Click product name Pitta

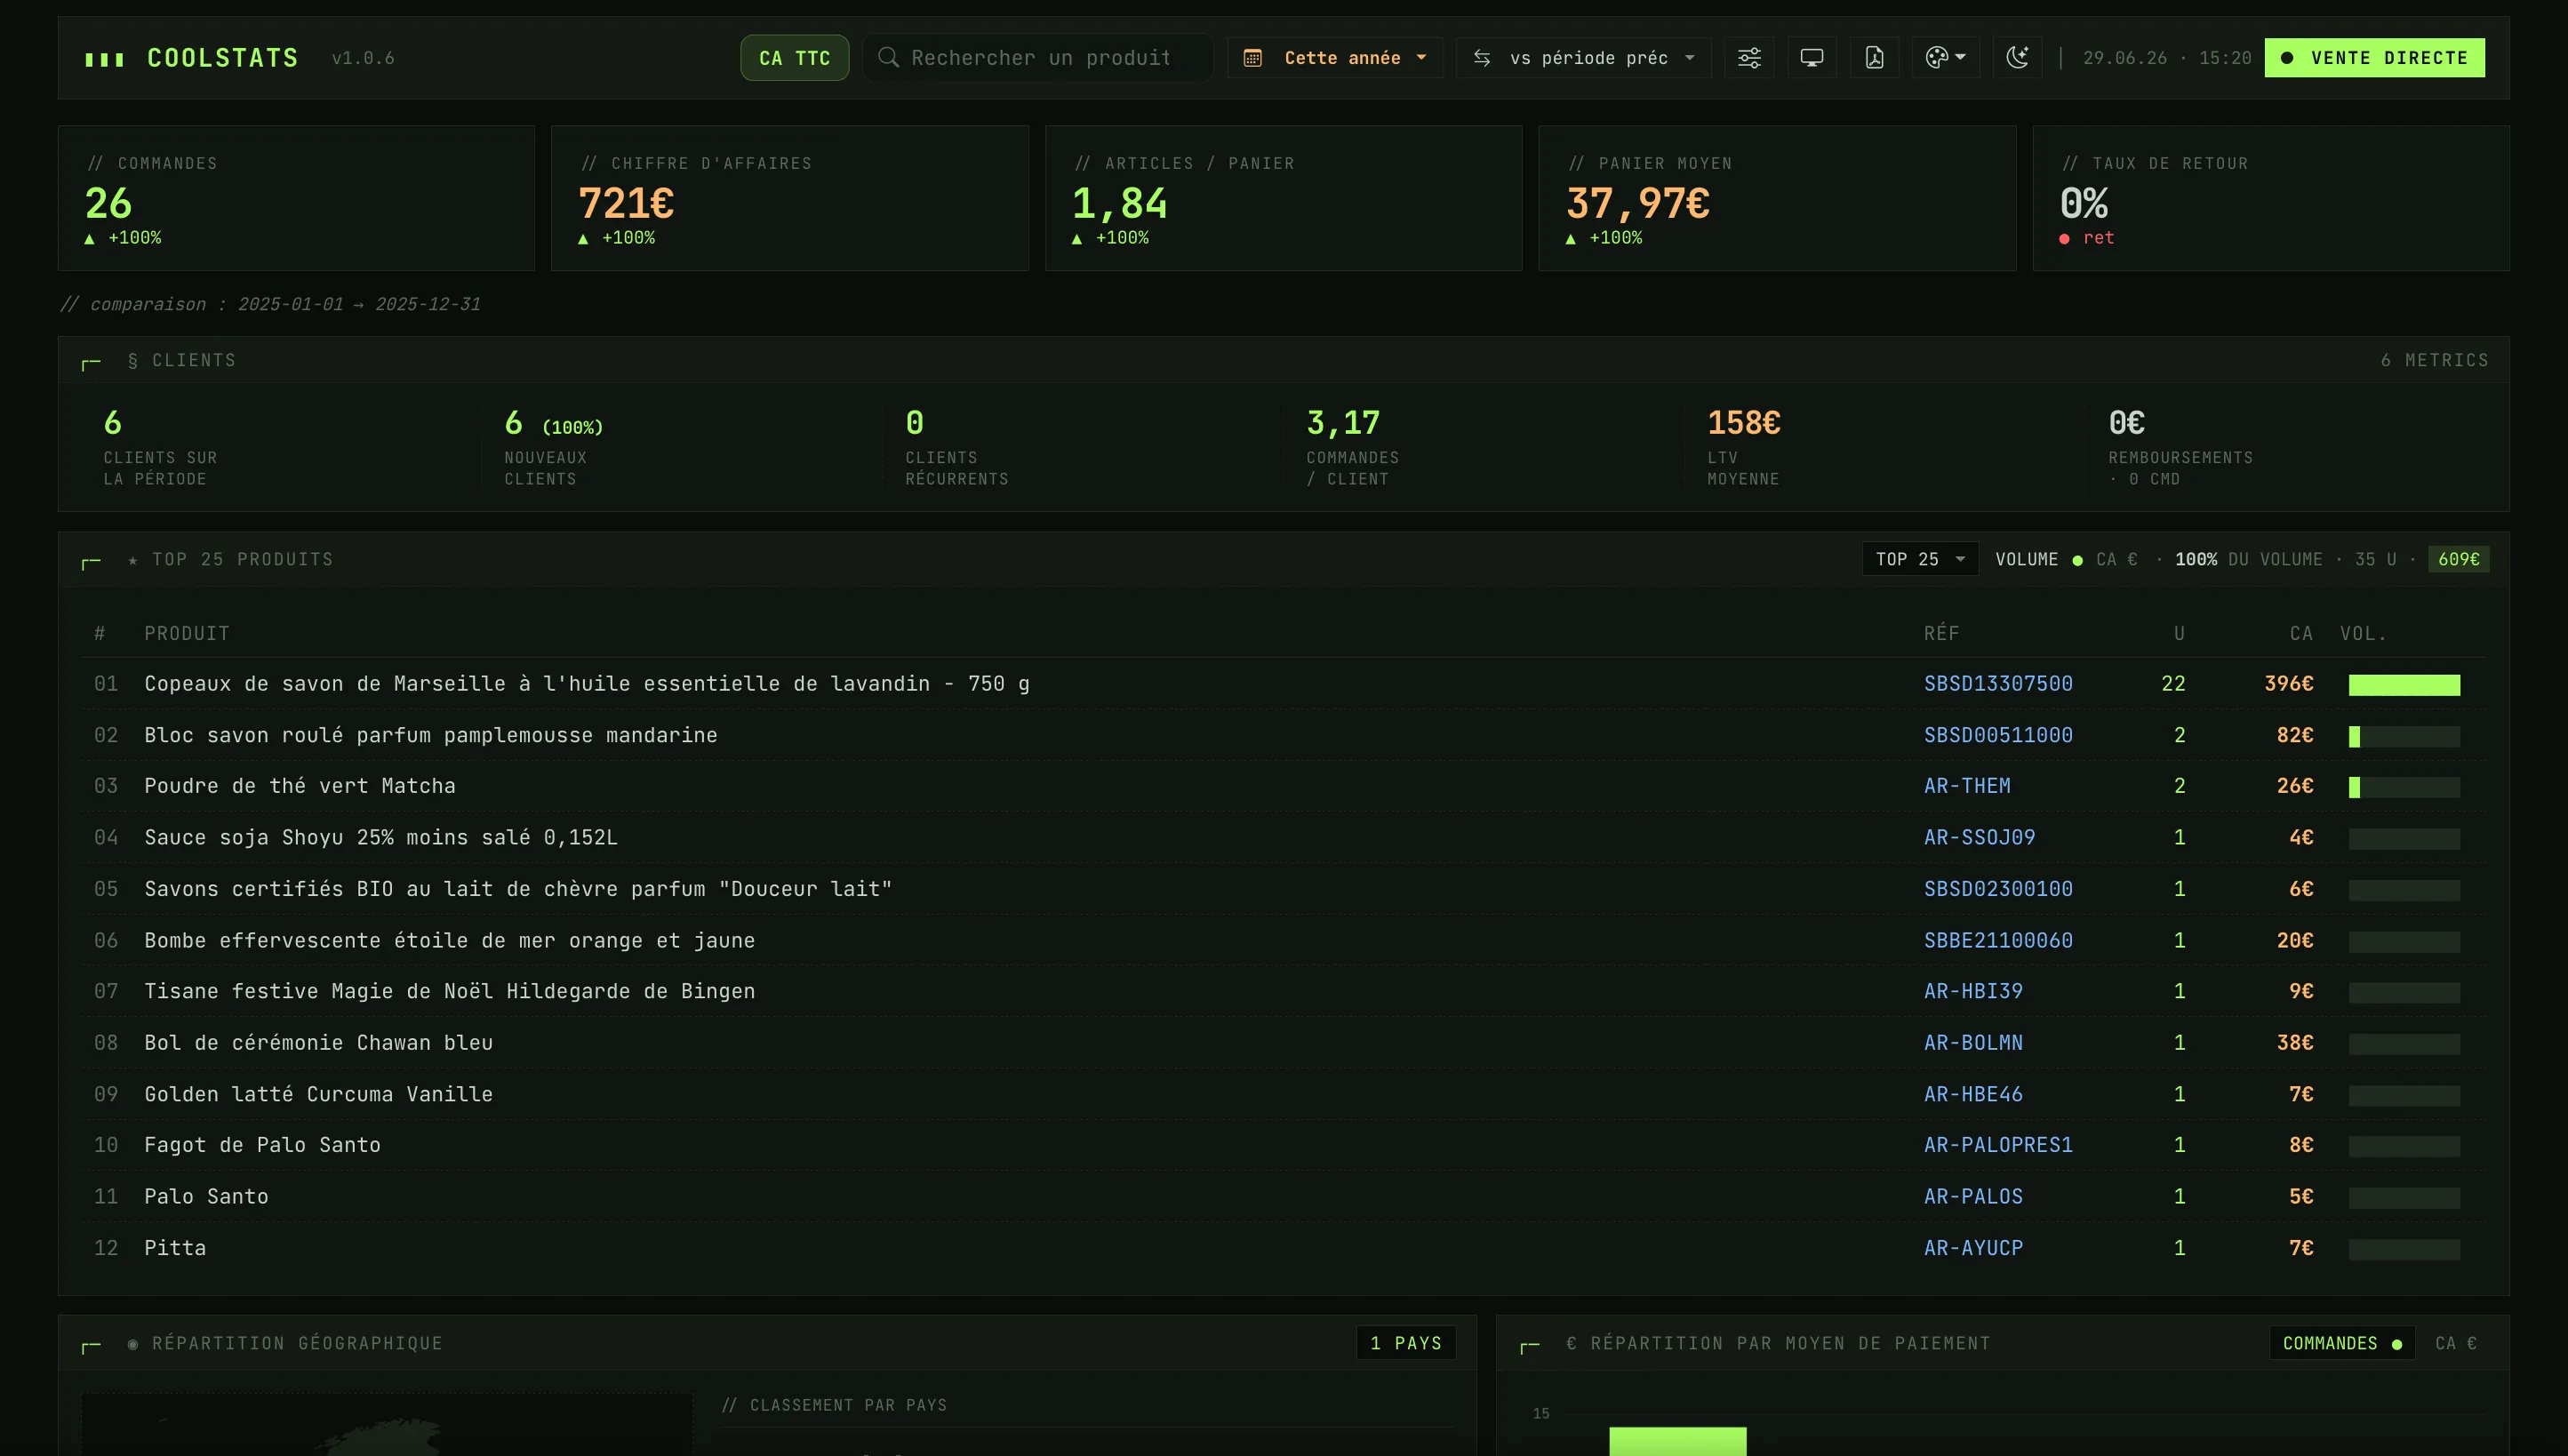pyautogui.click(x=175, y=1248)
